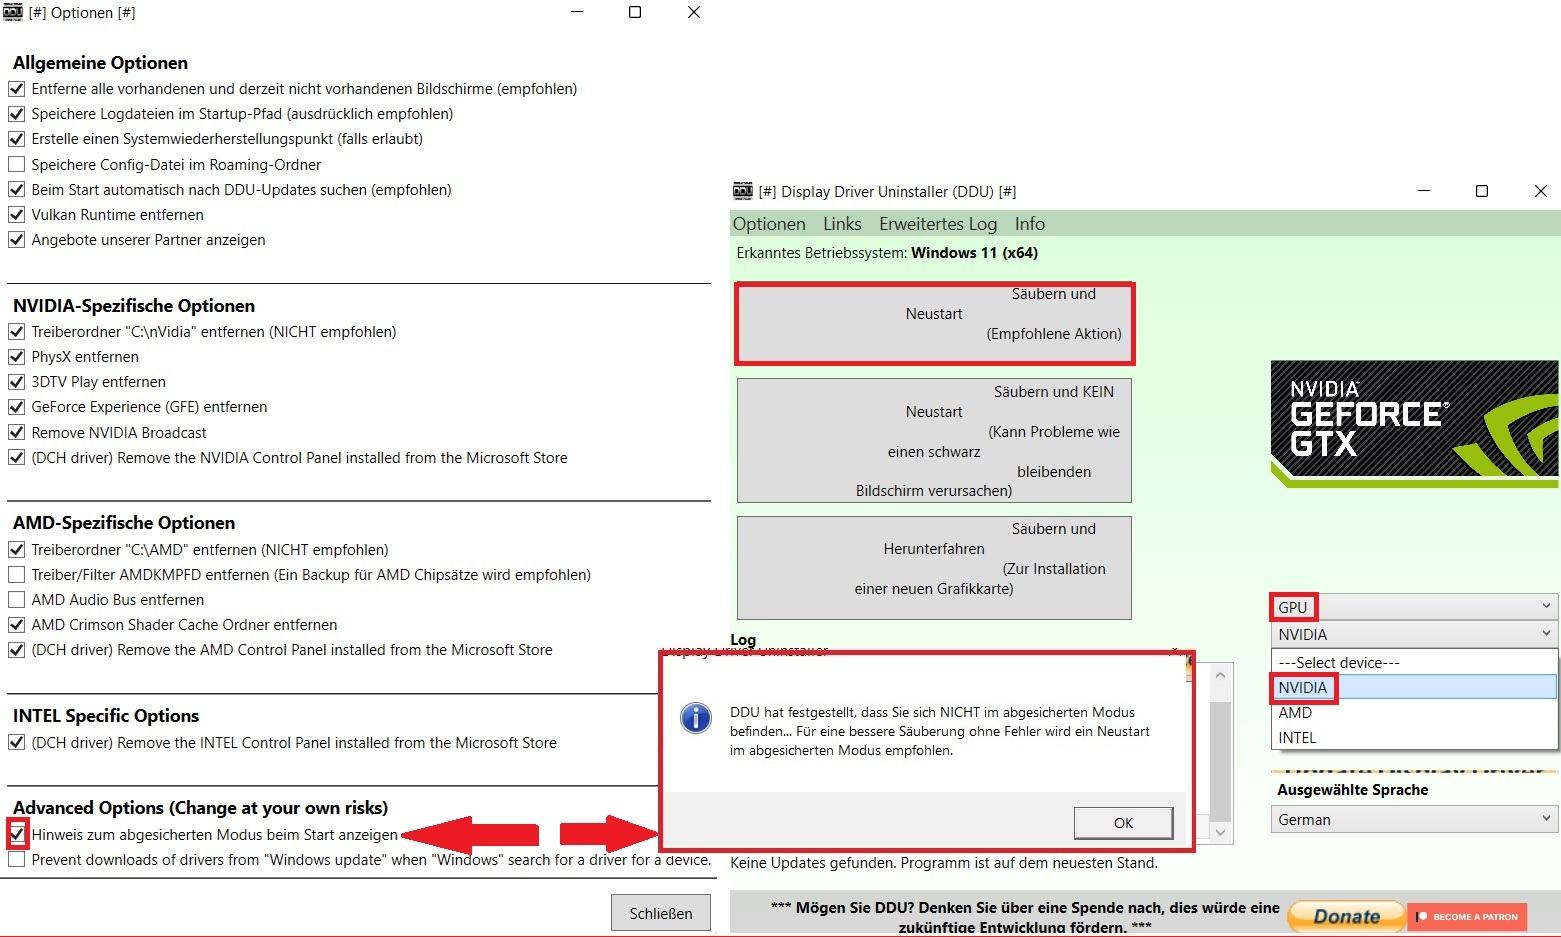Toggle 'Entferne alle vorhandenen... Bildschirme' checkbox
The height and width of the screenshot is (937, 1561).
pyautogui.click(x=16, y=89)
